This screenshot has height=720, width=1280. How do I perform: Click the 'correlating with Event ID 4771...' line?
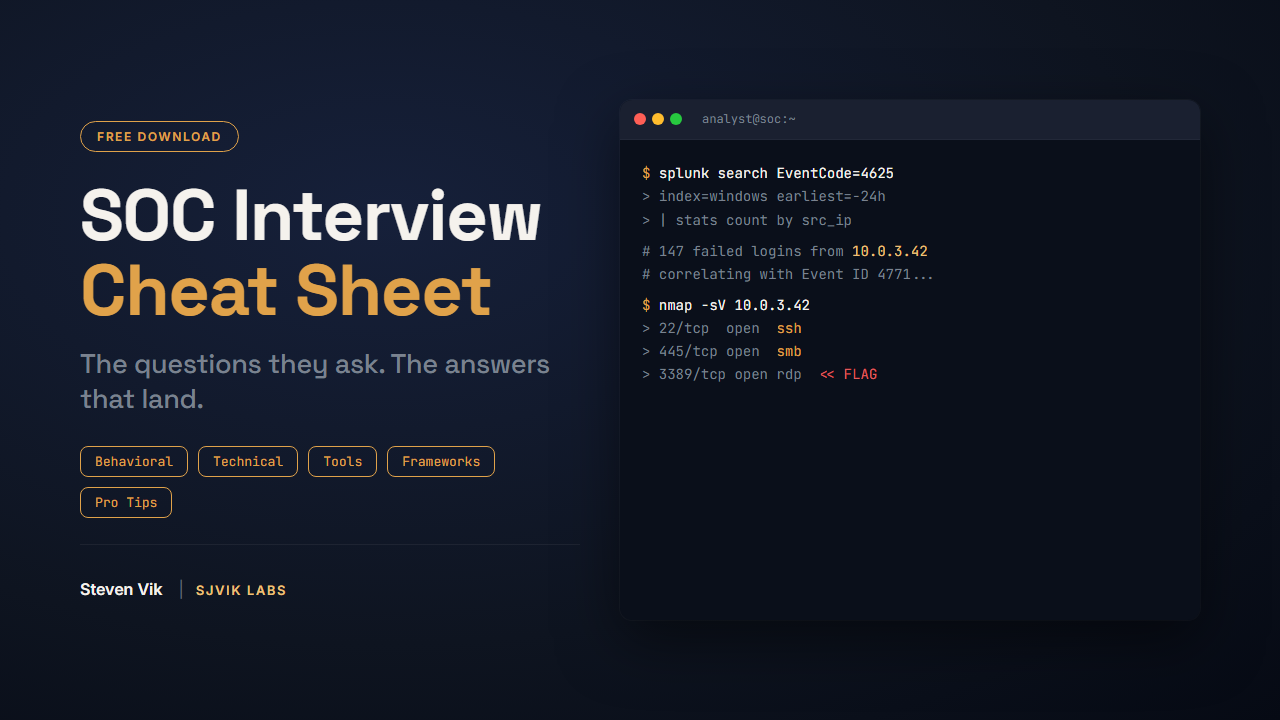click(788, 274)
